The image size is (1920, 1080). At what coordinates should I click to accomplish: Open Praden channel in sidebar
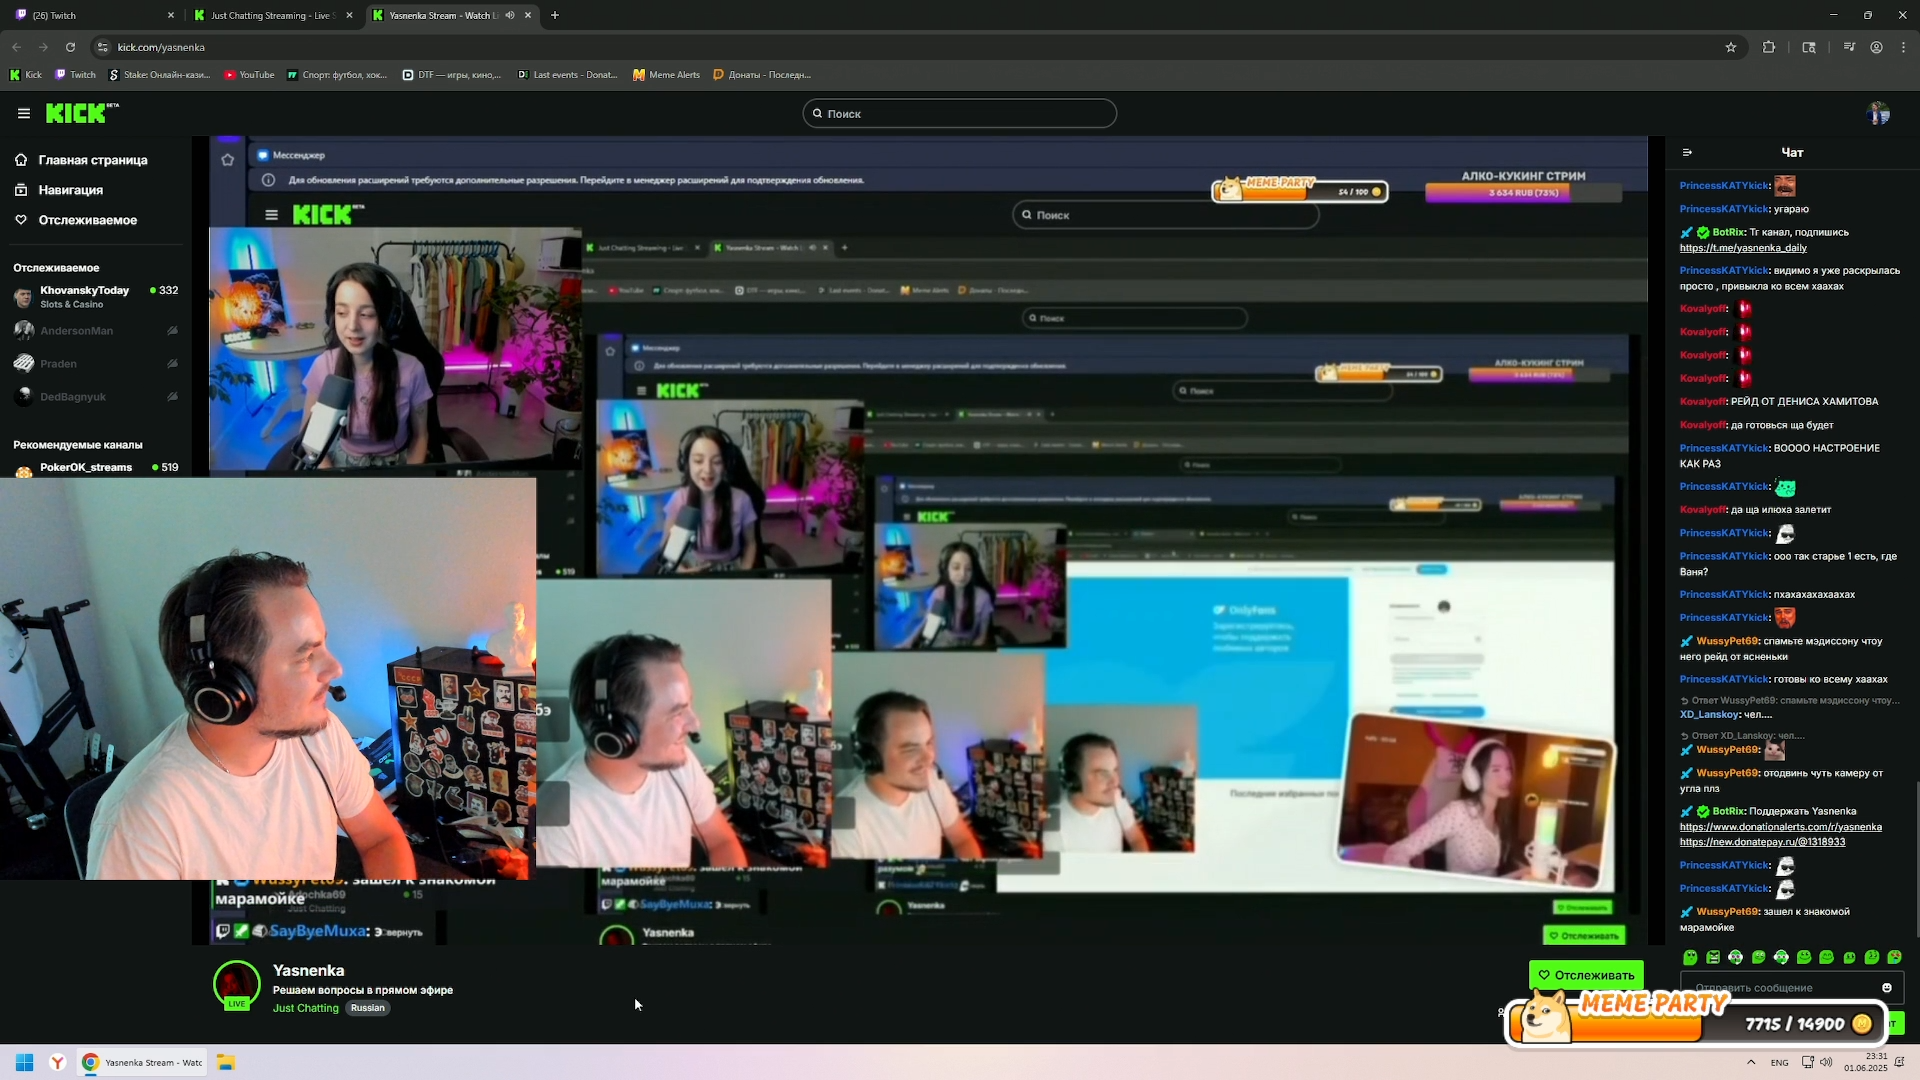pyautogui.click(x=96, y=364)
